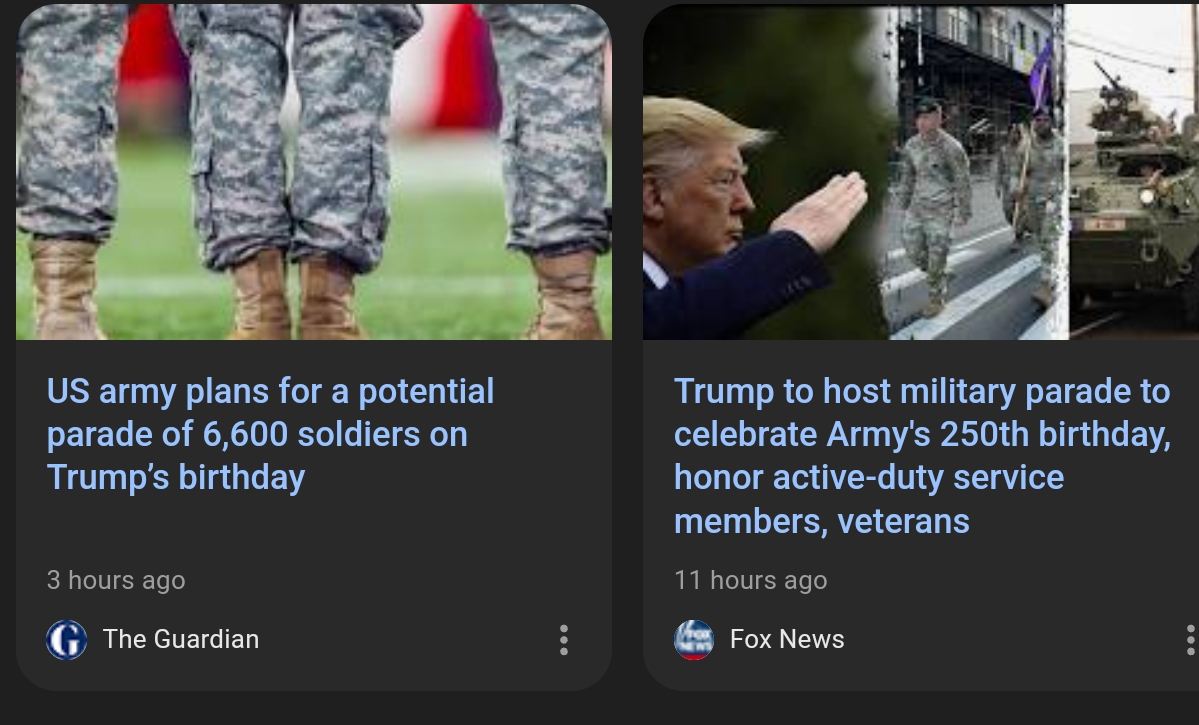Image resolution: width=1199 pixels, height=725 pixels.
Task: Select the soldiers' boots thumbnail image
Action: point(313,172)
